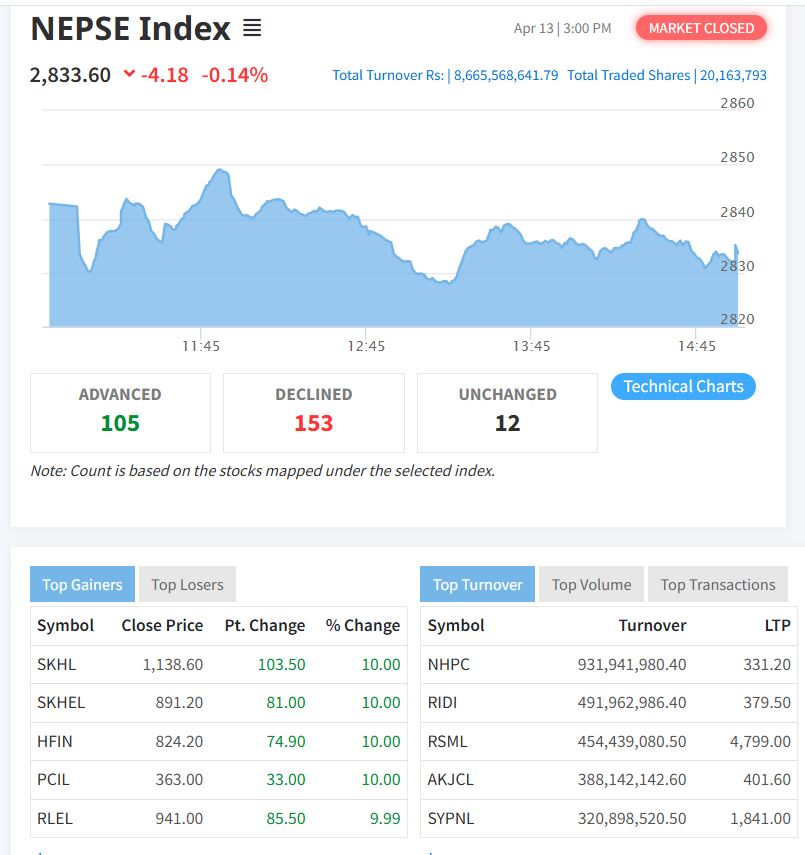Select the Top Turnover tab
The height and width of the screenshot is (855, 805).
tap(477, 585)
